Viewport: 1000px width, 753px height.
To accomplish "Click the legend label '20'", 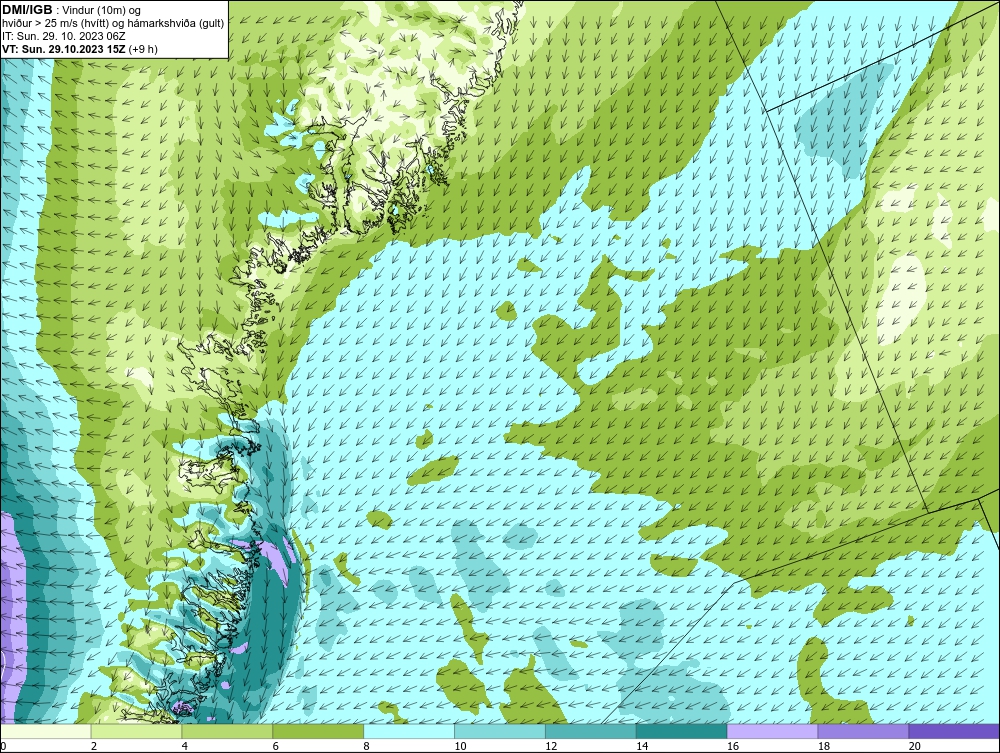I will coord(915,746).
